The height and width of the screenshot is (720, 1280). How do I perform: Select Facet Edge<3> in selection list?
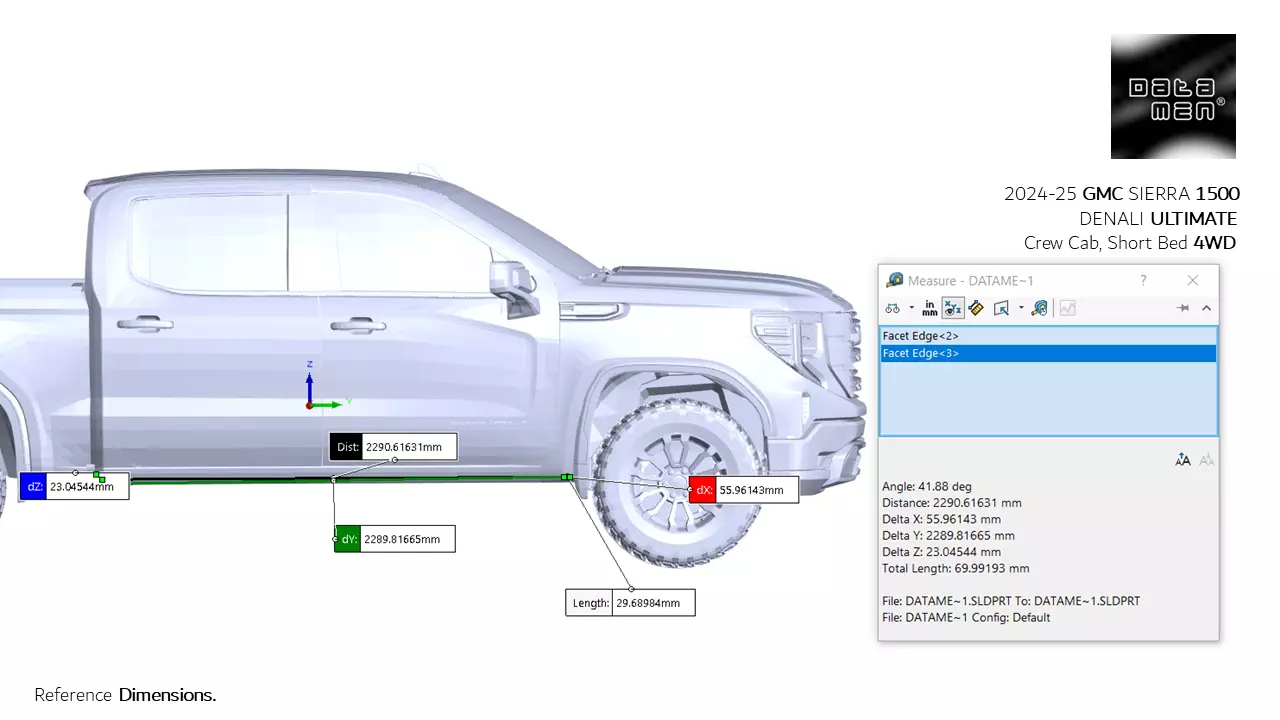click(1048, 353)
